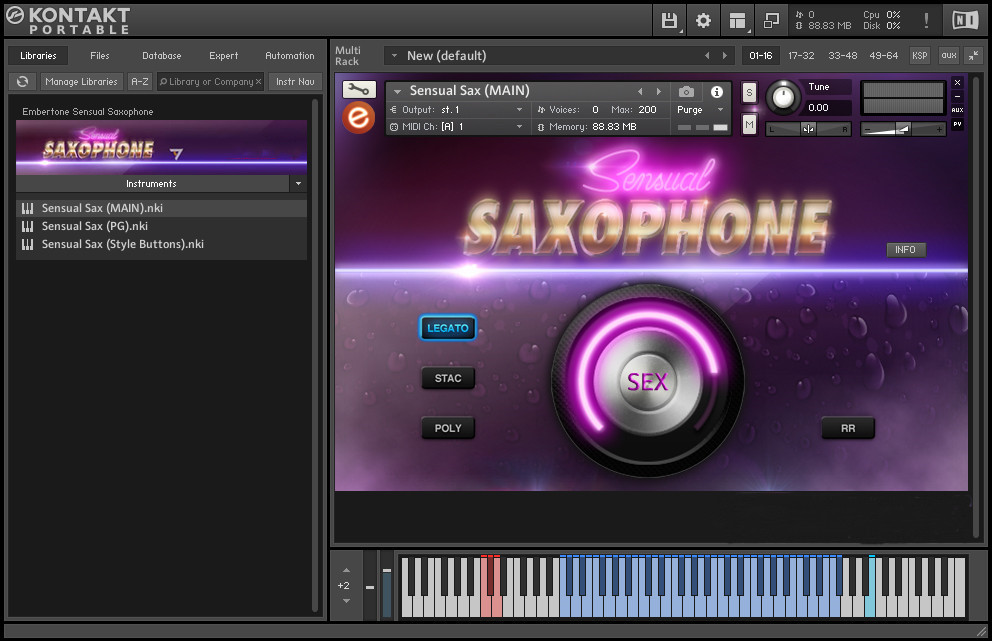Expand the Instruments dropdown arrow in library
992x641 pixels.
click(x=298, y=184)
